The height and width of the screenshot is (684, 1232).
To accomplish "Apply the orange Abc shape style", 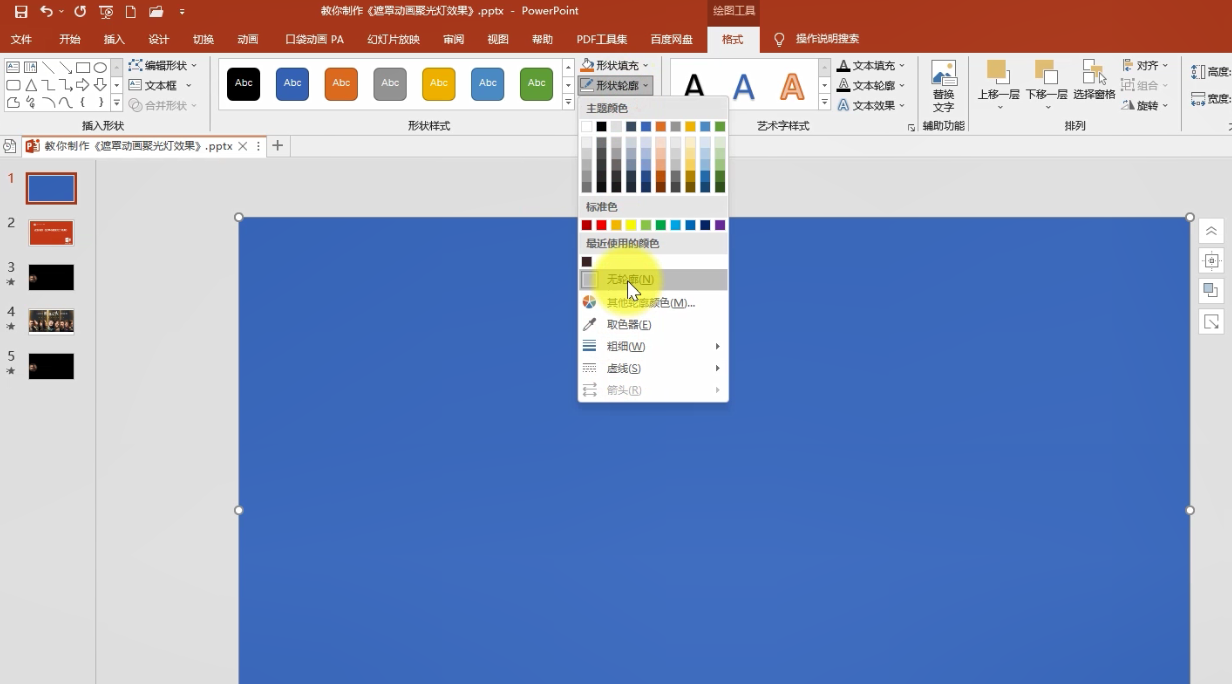I will [x=341, y=84].
